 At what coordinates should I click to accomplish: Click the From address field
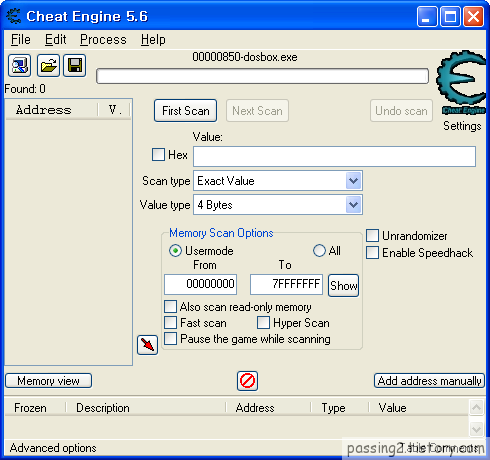[200, 284]
